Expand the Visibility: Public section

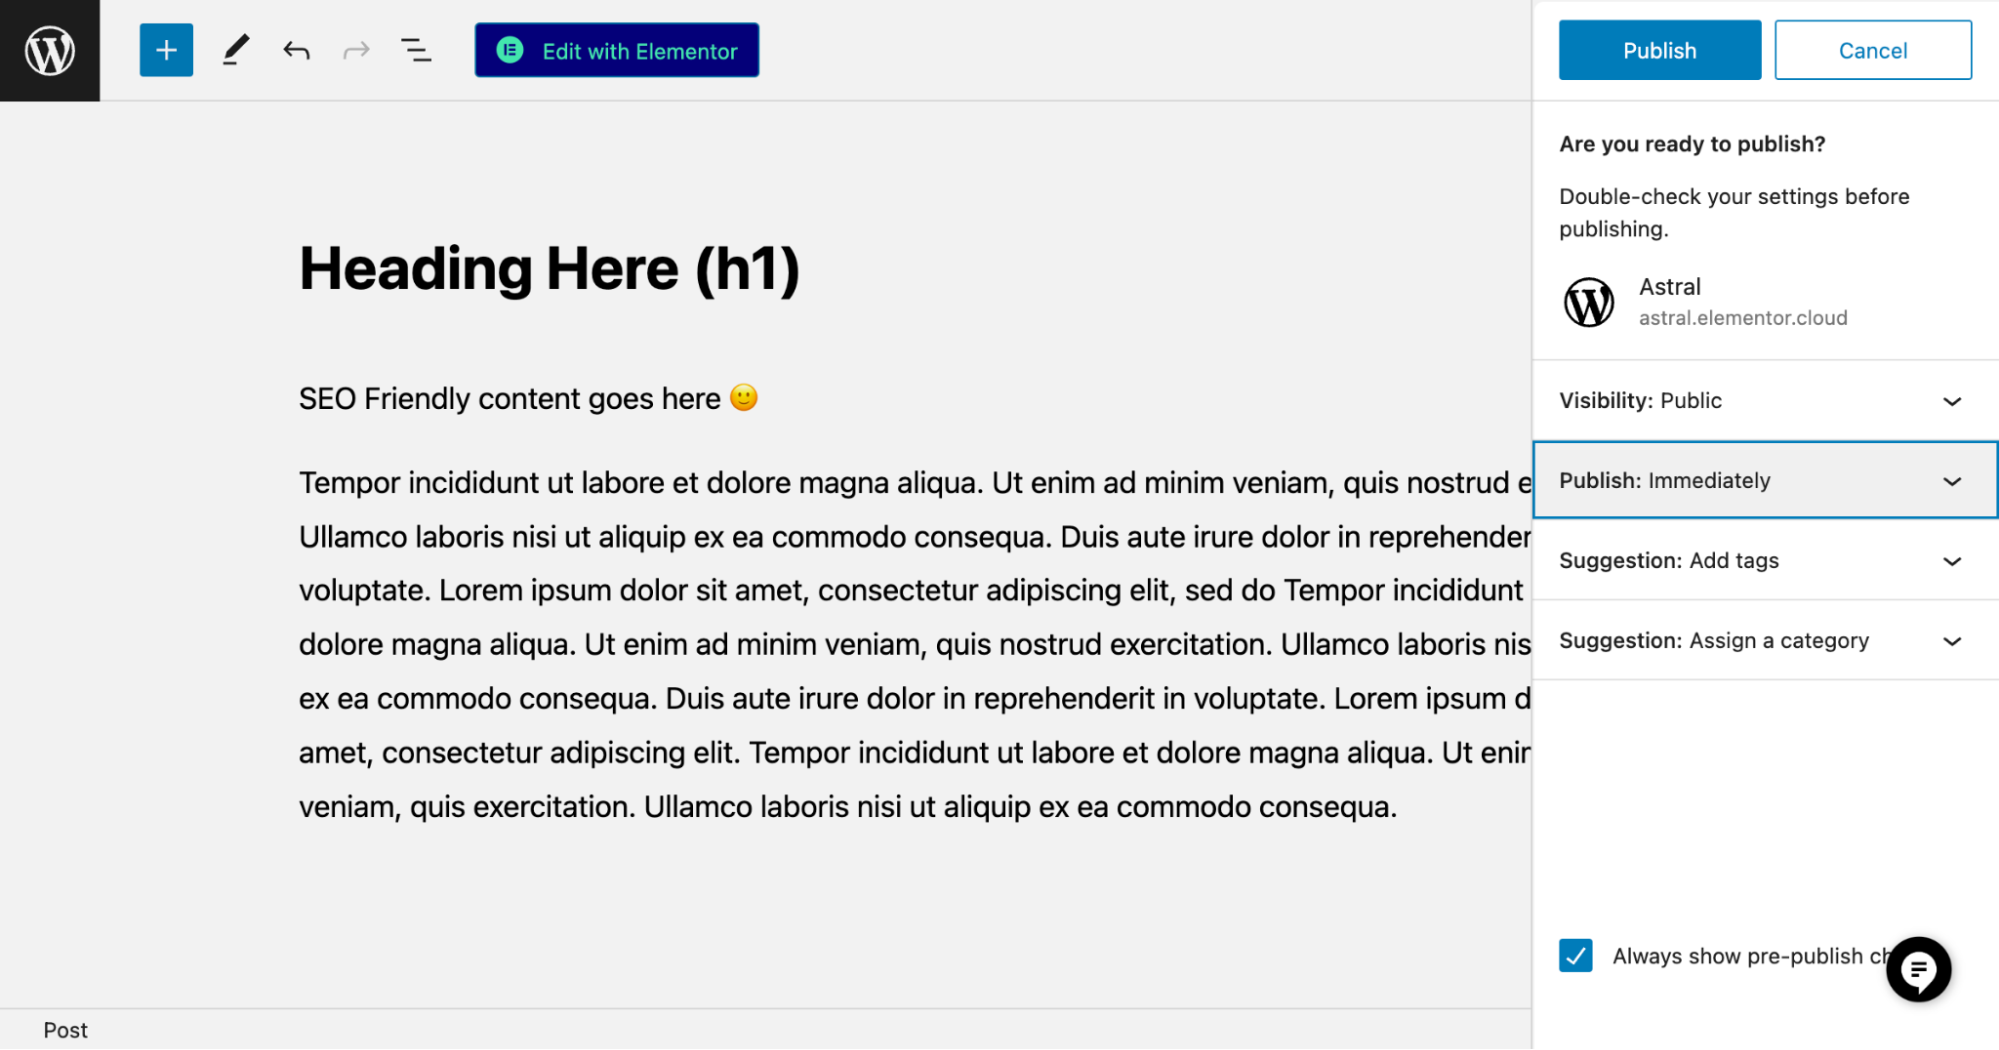[x=1764, y=401]
